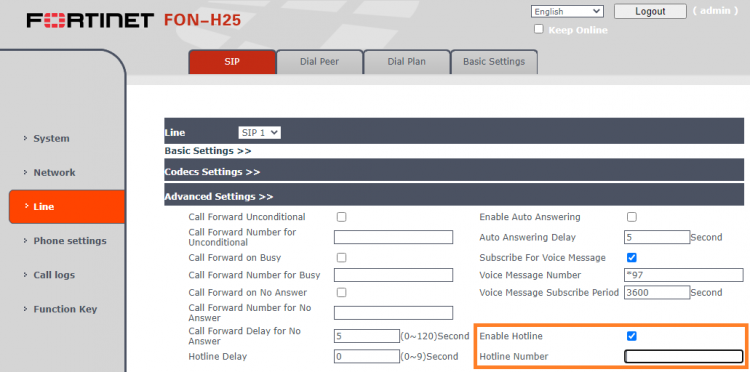
Task: Click the Enable Hotline label
Action: coord(511,336)
